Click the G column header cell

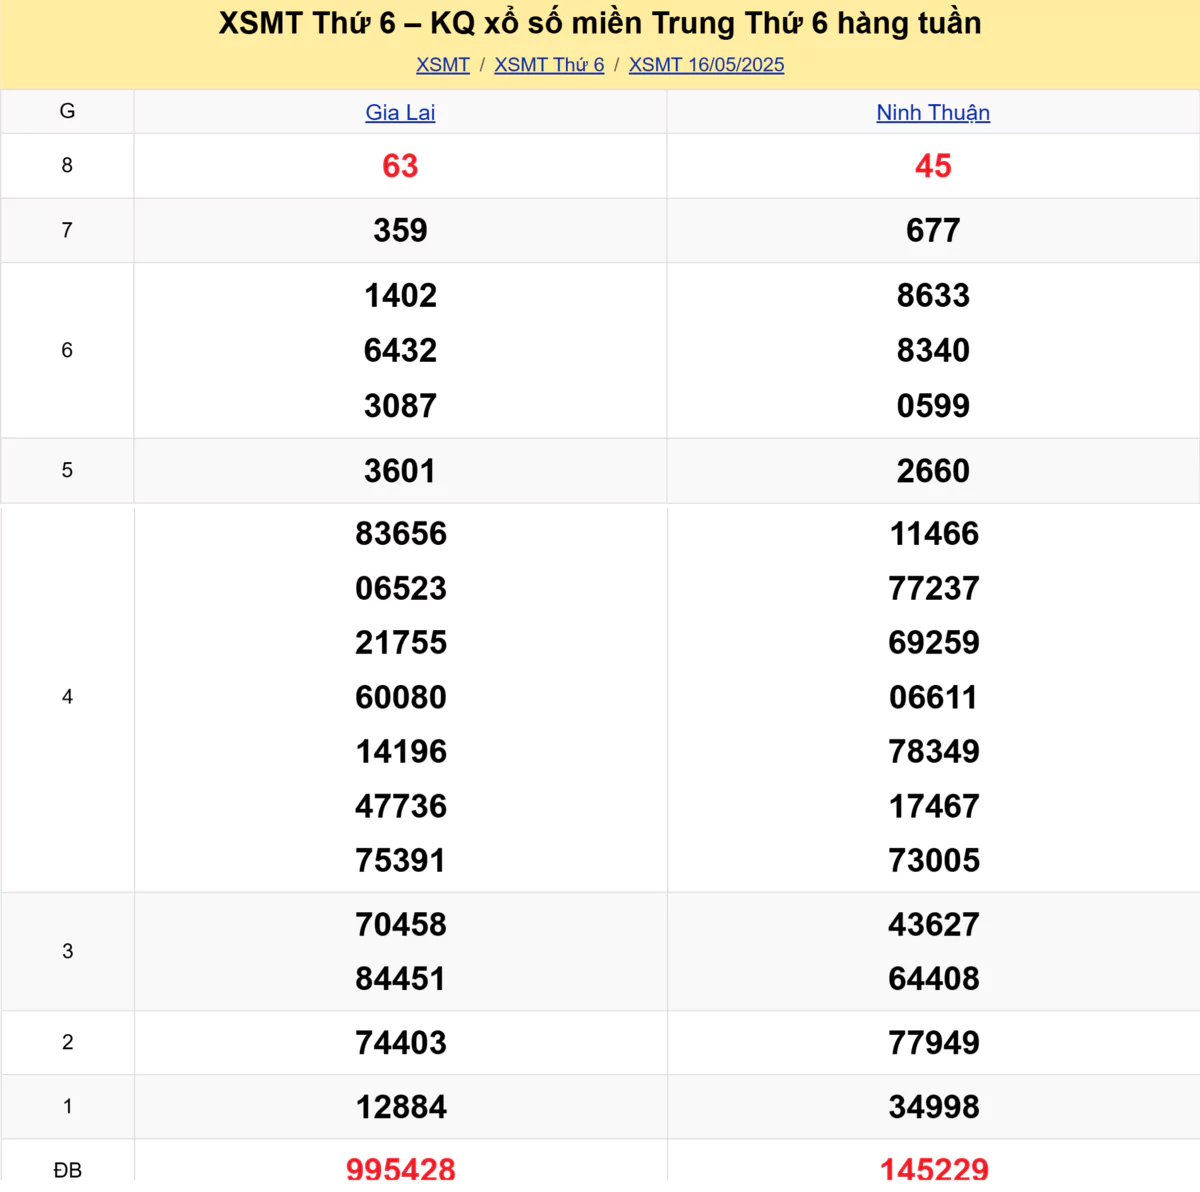67,112
